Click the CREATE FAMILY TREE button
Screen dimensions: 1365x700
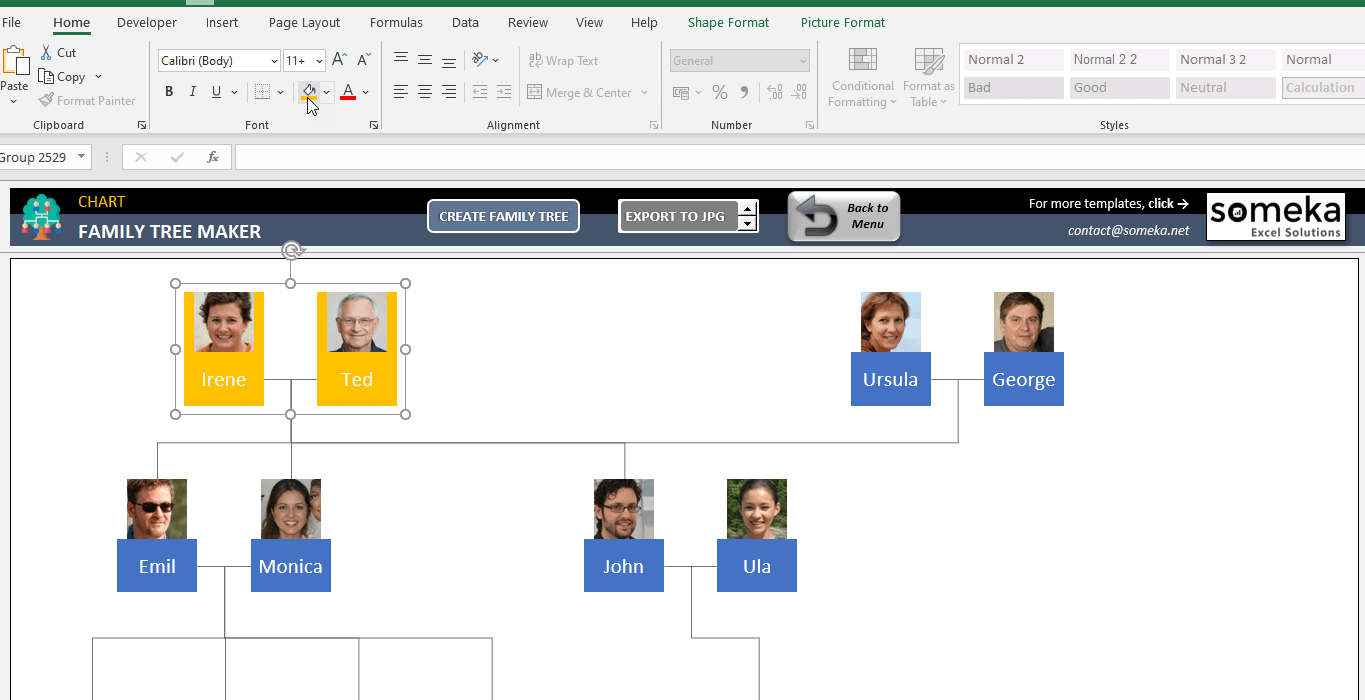coord(503,216)
